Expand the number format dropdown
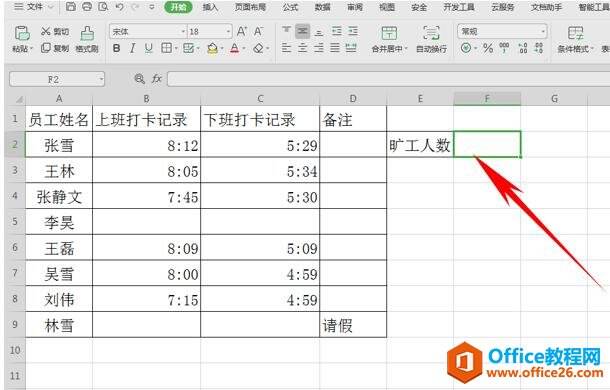Image resolution: width=610 pixels, height=390 pixels. (x=543, y=31)
